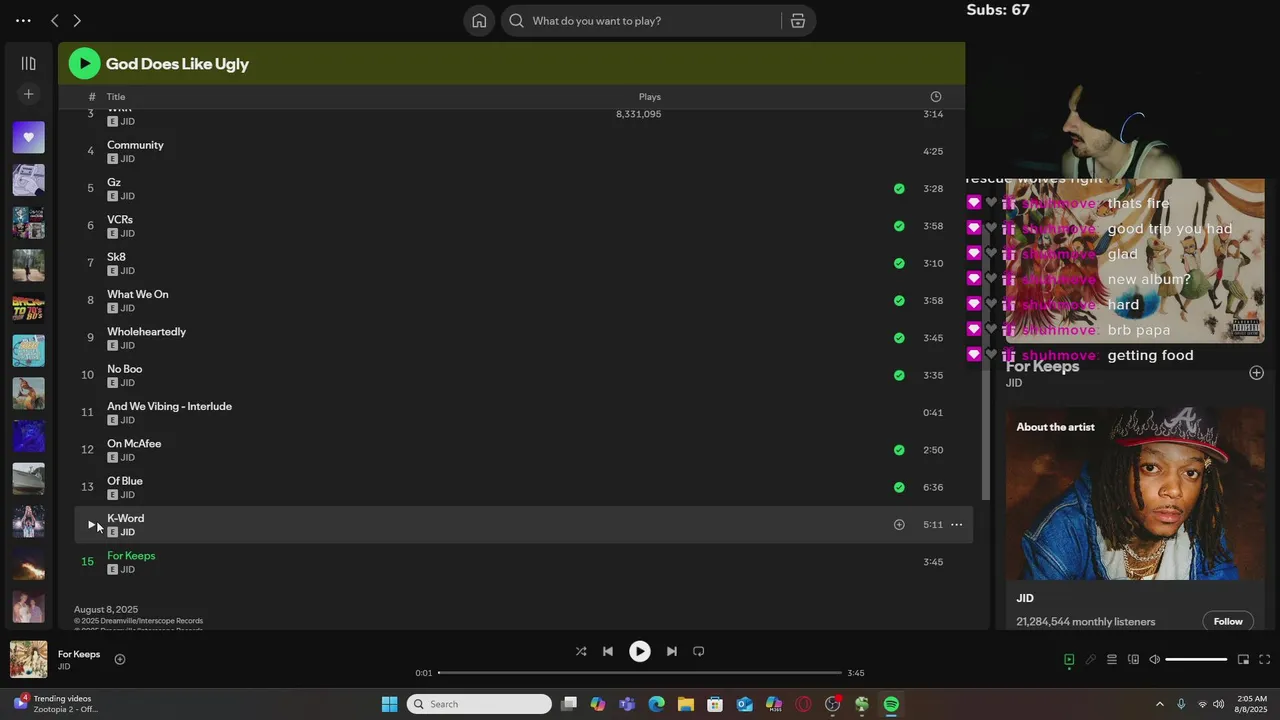This screenshot has width=1280, height=720.
Task: Toggle saved checkmark for On McAfee
Action: tap(899, 450)
